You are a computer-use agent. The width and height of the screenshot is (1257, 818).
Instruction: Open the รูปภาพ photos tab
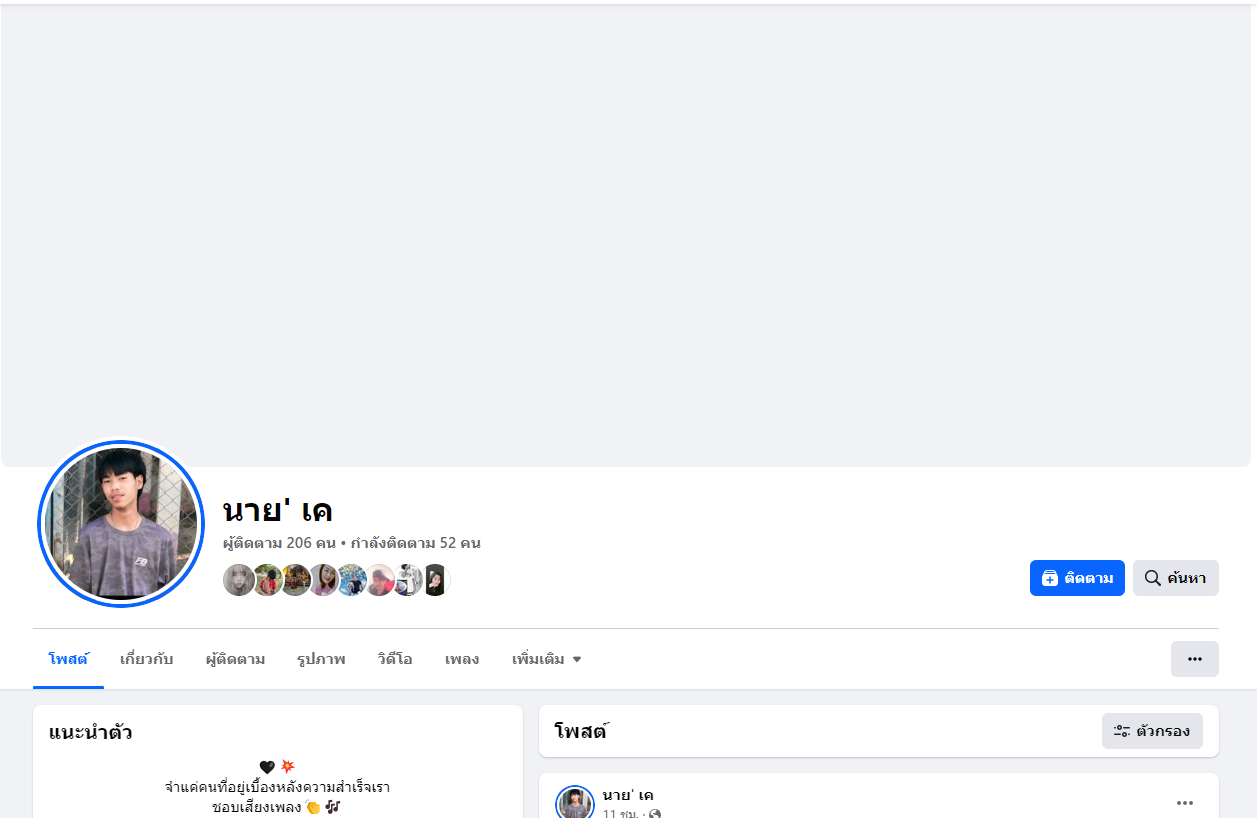click(321, 659)
